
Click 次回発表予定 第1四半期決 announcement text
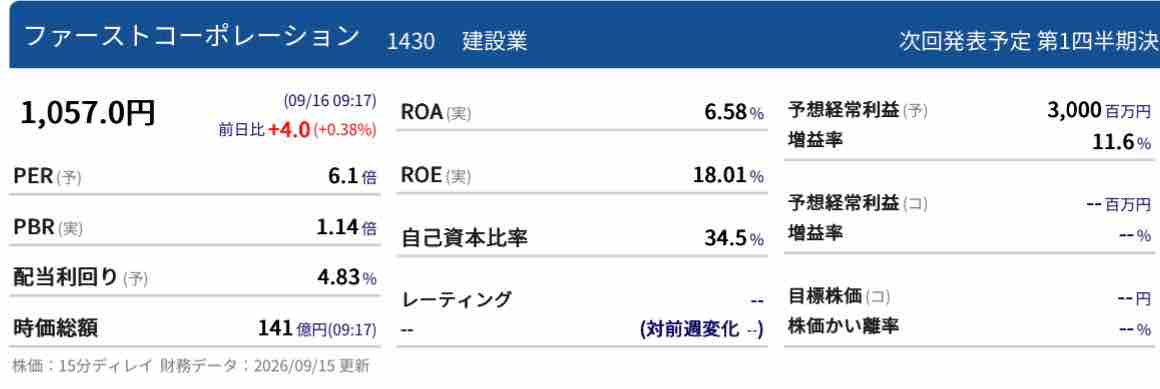point(1029,41)
